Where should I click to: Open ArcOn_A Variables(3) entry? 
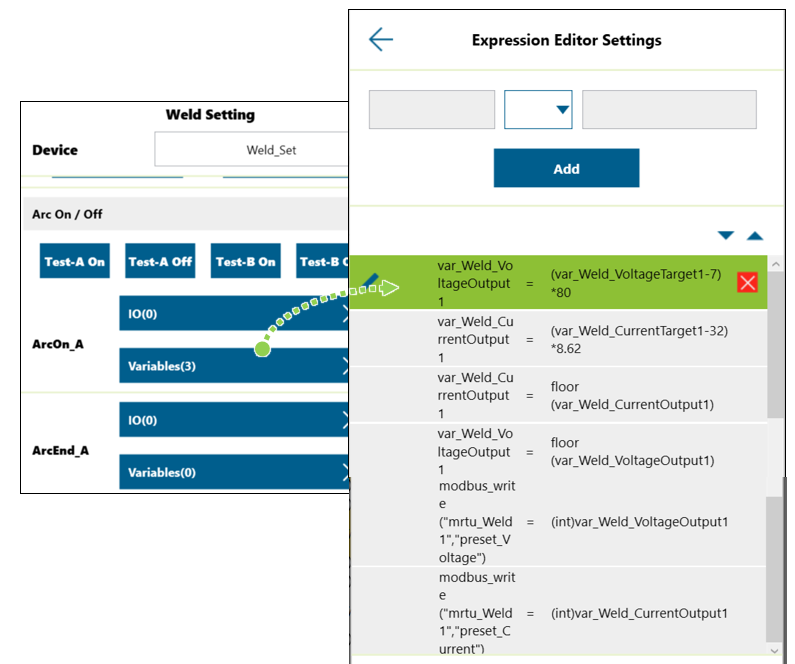click(234, 366)
